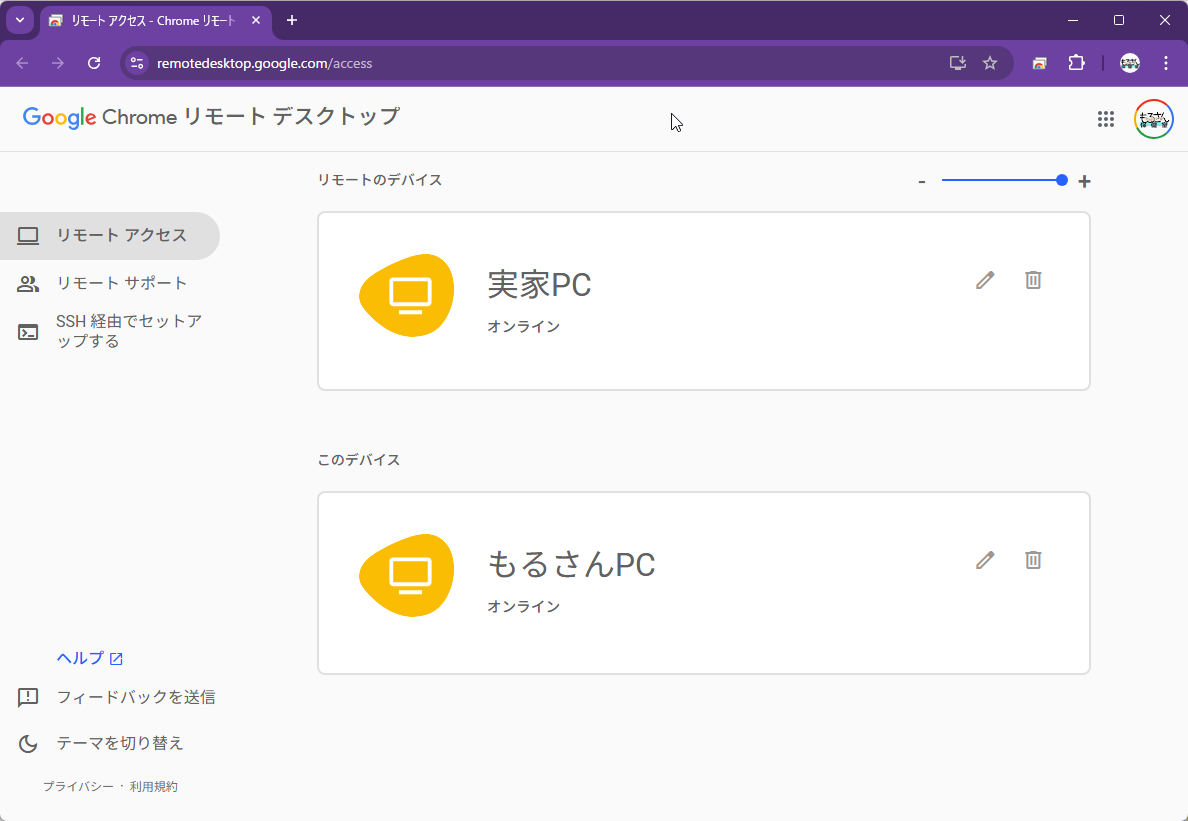Open the Chrome extensions puzzle icon
The width and height of the screenshot is (1188, 821).
click(1076, 63)
